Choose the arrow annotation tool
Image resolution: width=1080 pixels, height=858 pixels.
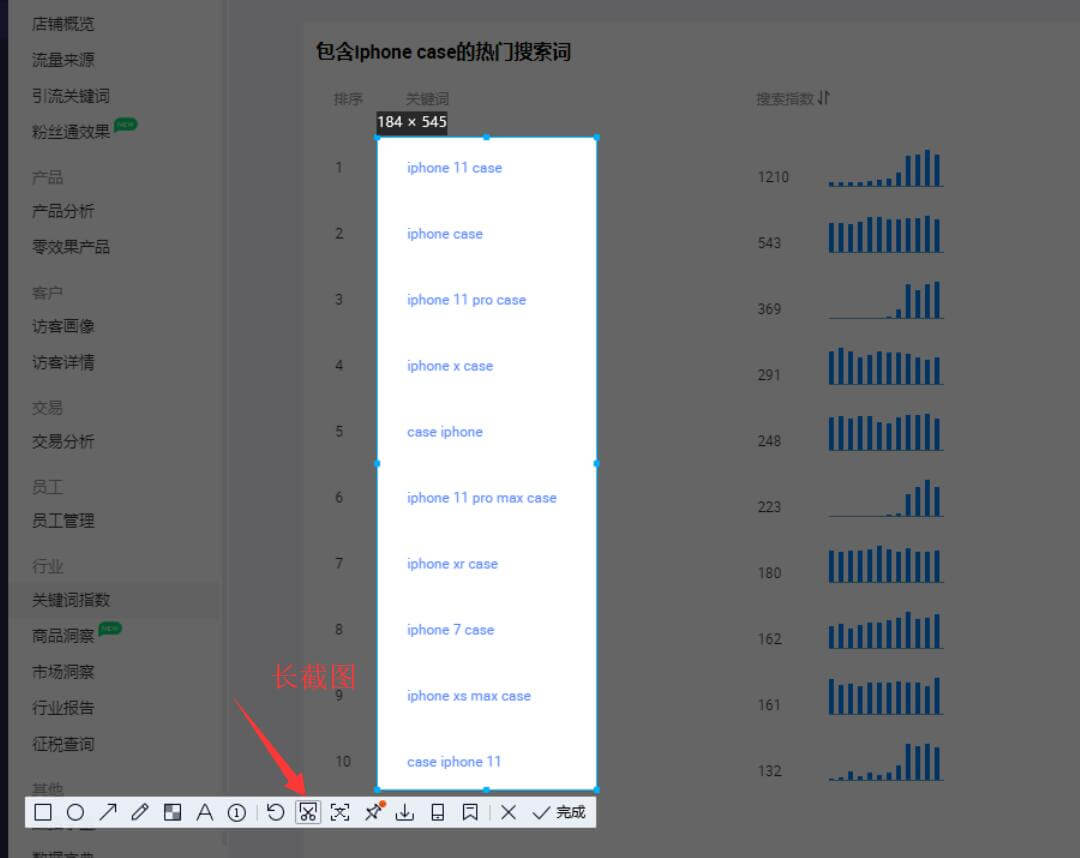click(x=108, y=812)
